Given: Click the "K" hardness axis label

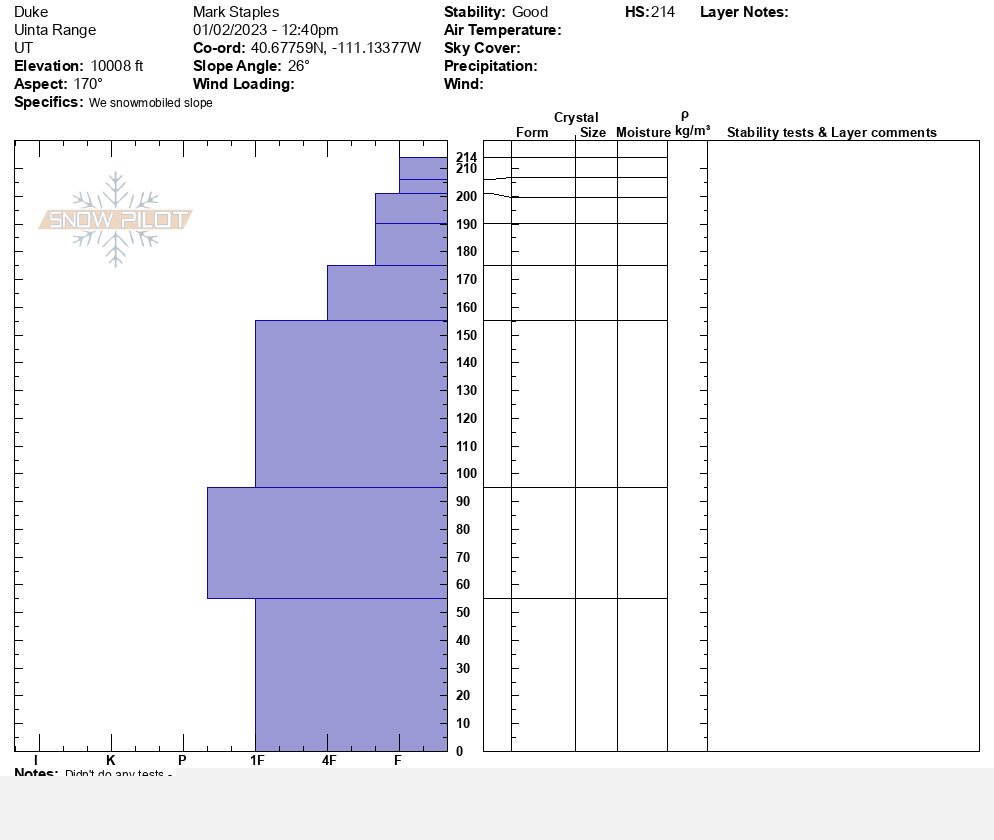Looking at the screenshot, I should coord(111,760).
